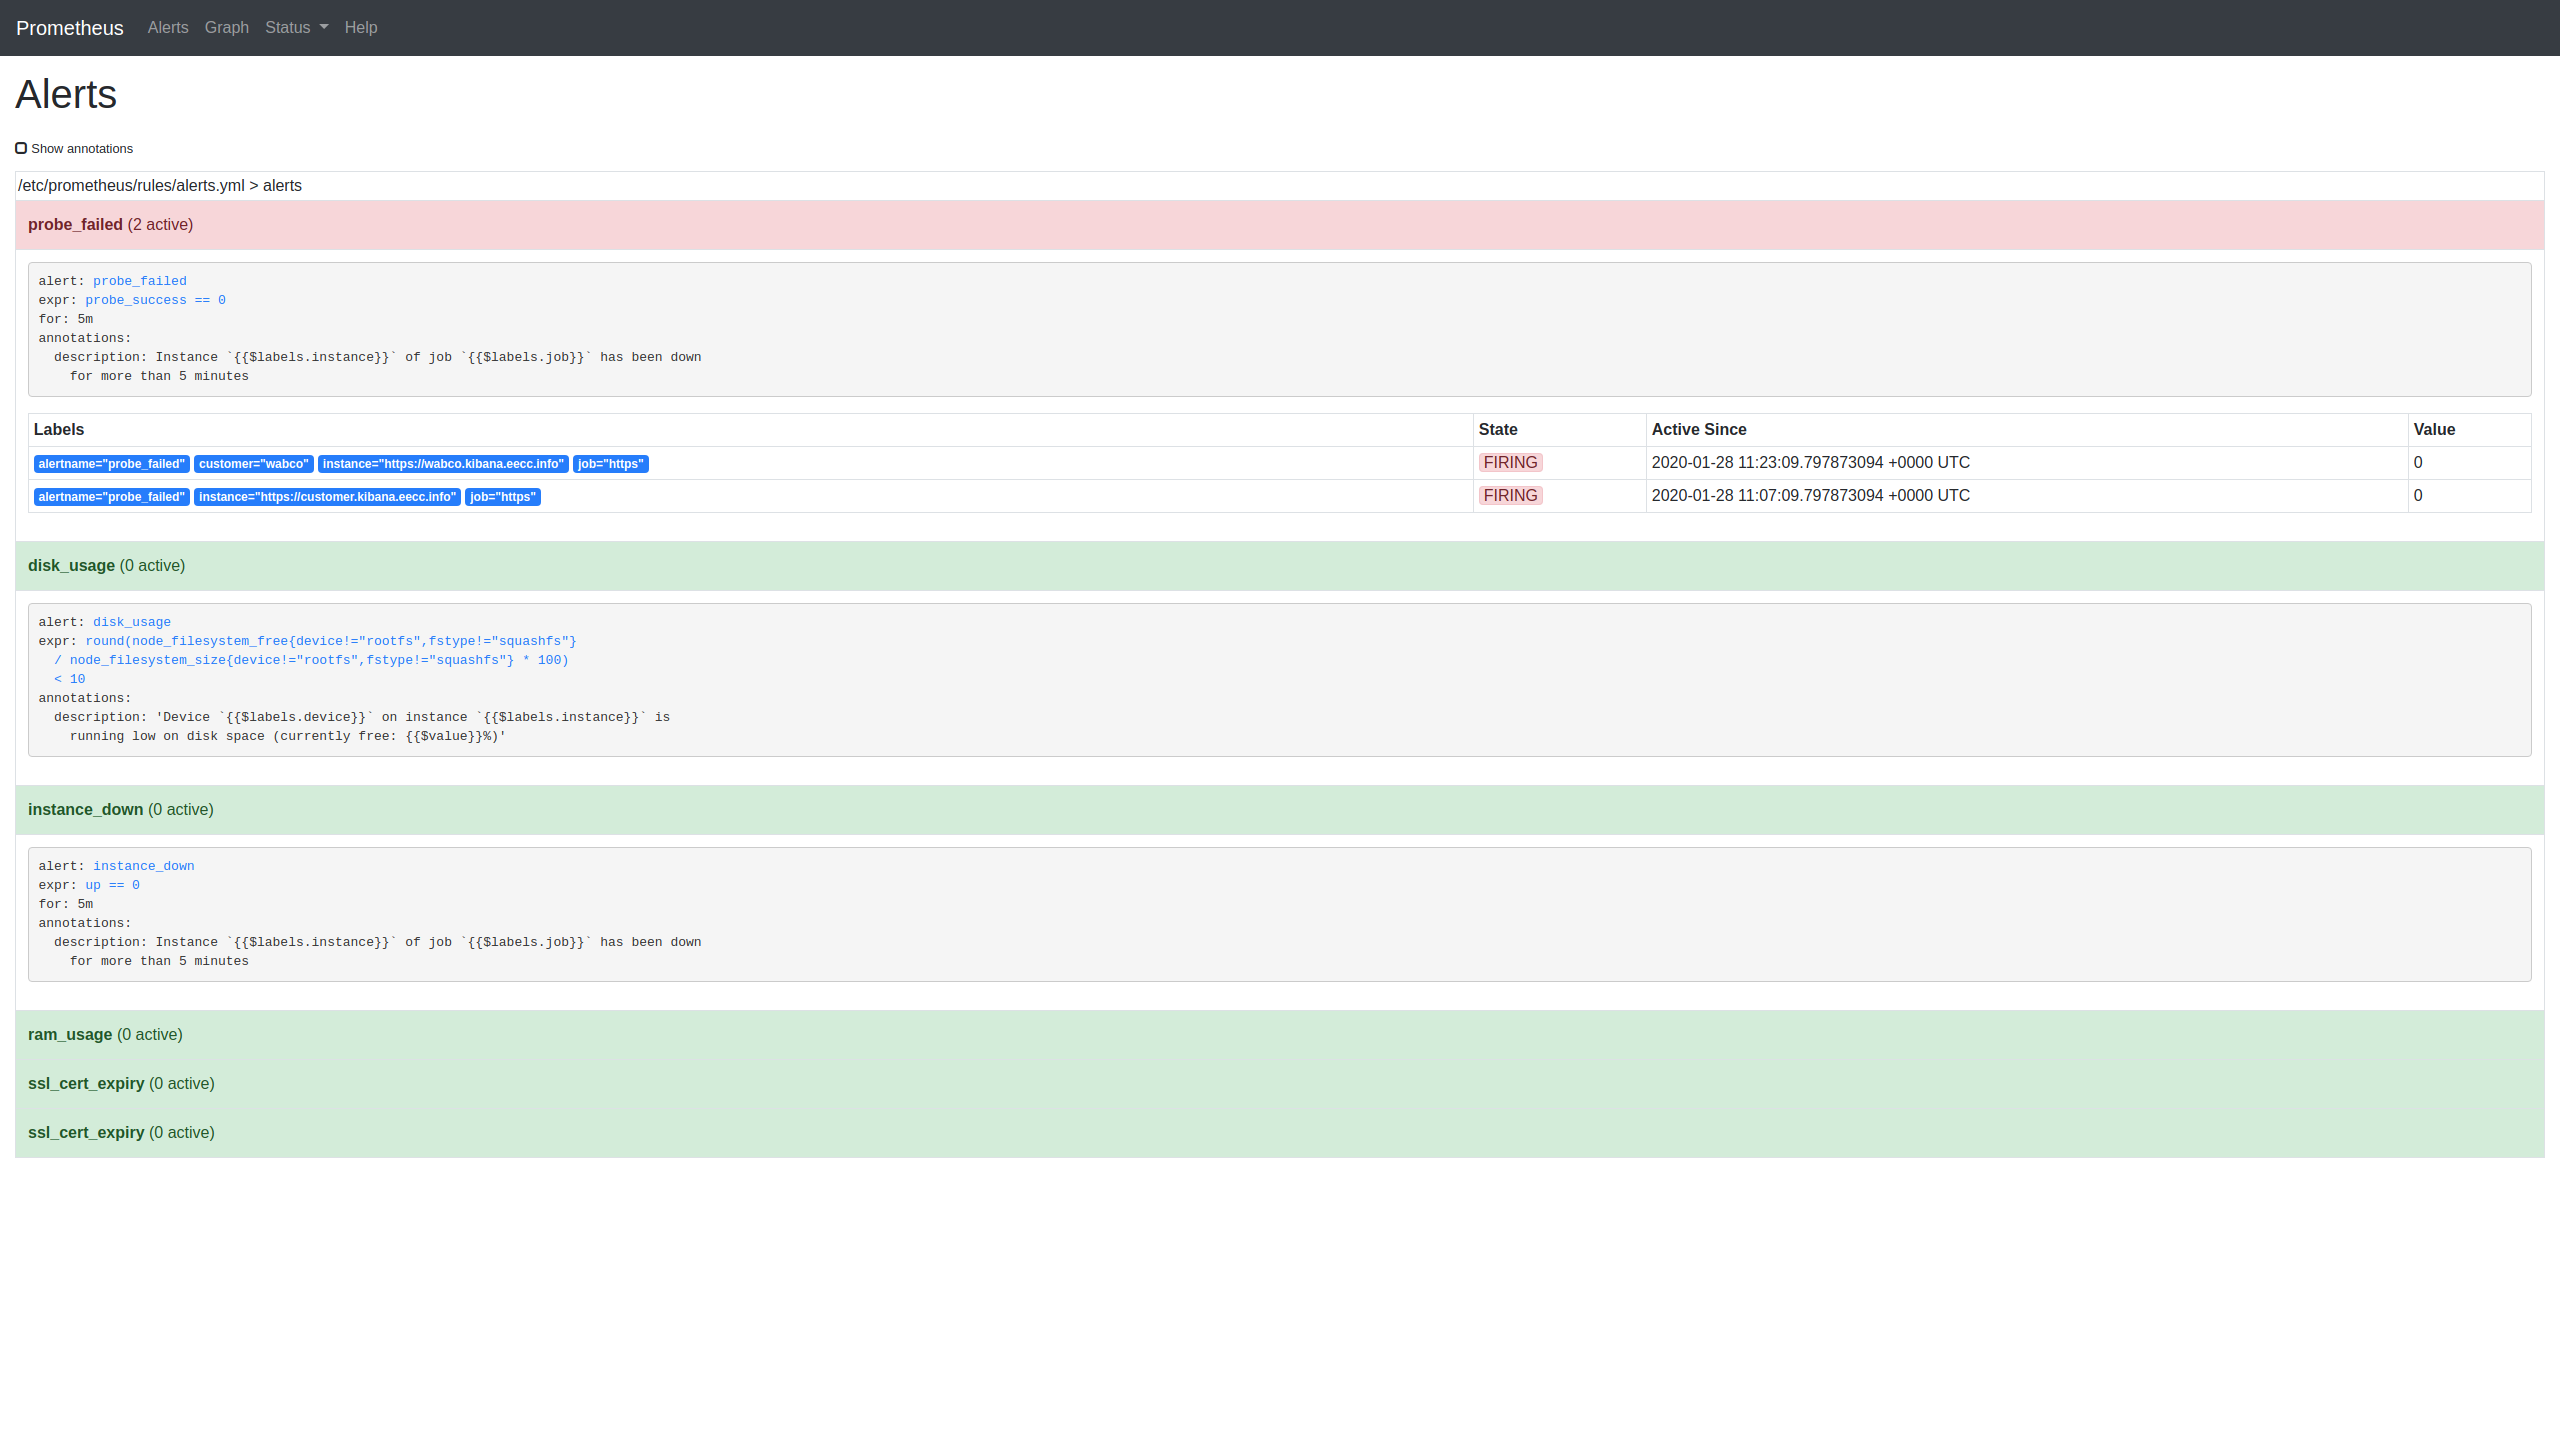Click the first FIRING state badge

(1510, 463)
